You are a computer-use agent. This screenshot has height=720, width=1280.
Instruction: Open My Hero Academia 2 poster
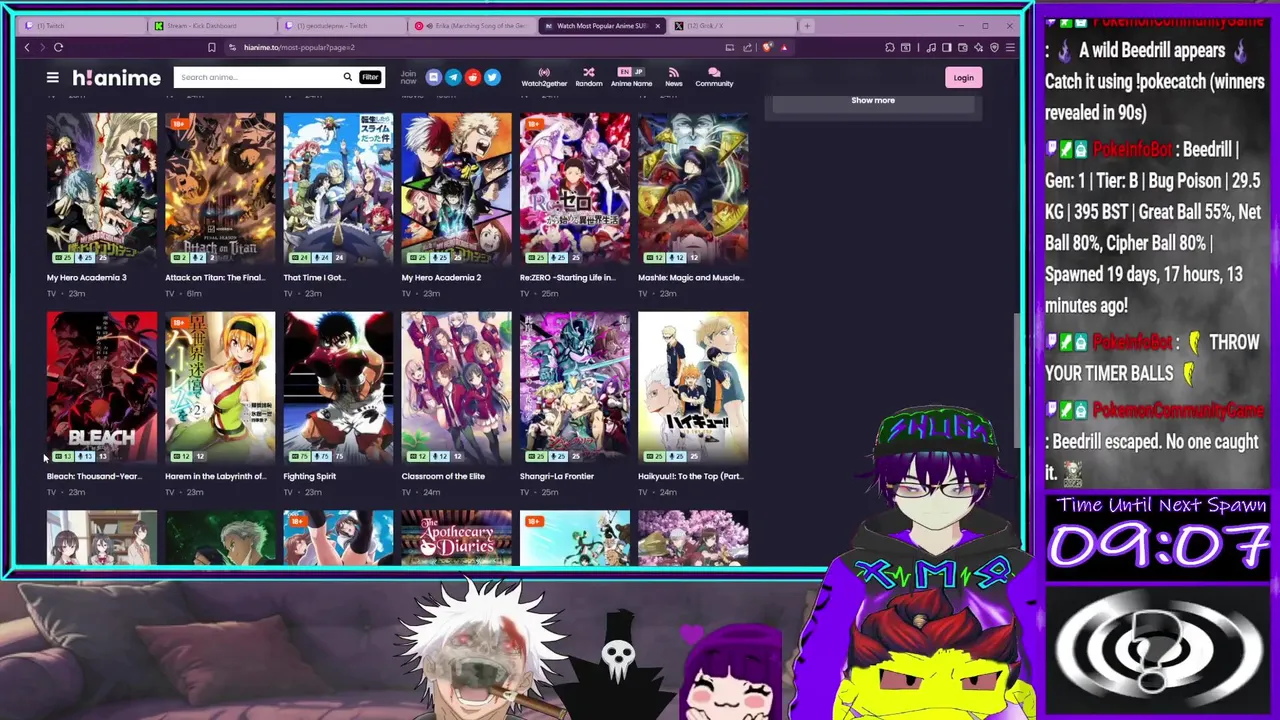[x=456, y=188]
